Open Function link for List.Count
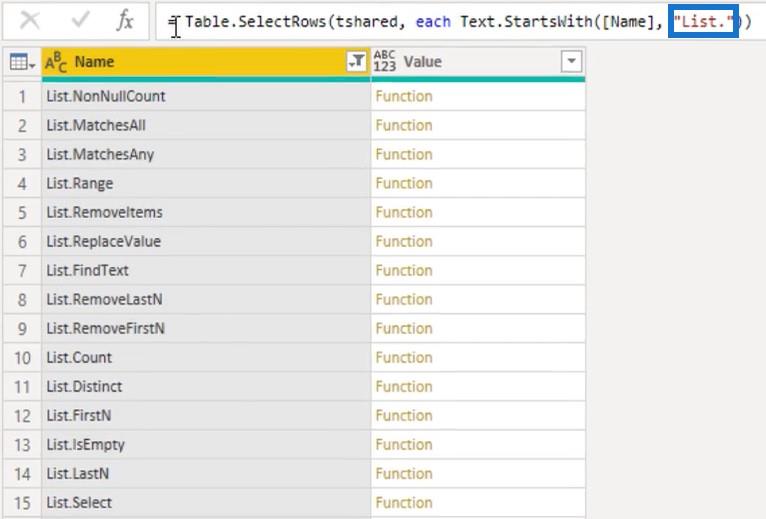766x519 pixels. 404,358
